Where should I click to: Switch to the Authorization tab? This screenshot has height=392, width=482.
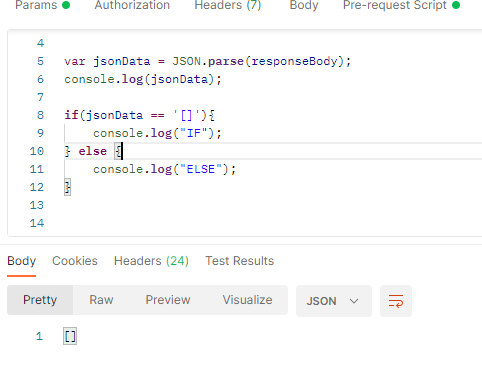click(132, 5)
